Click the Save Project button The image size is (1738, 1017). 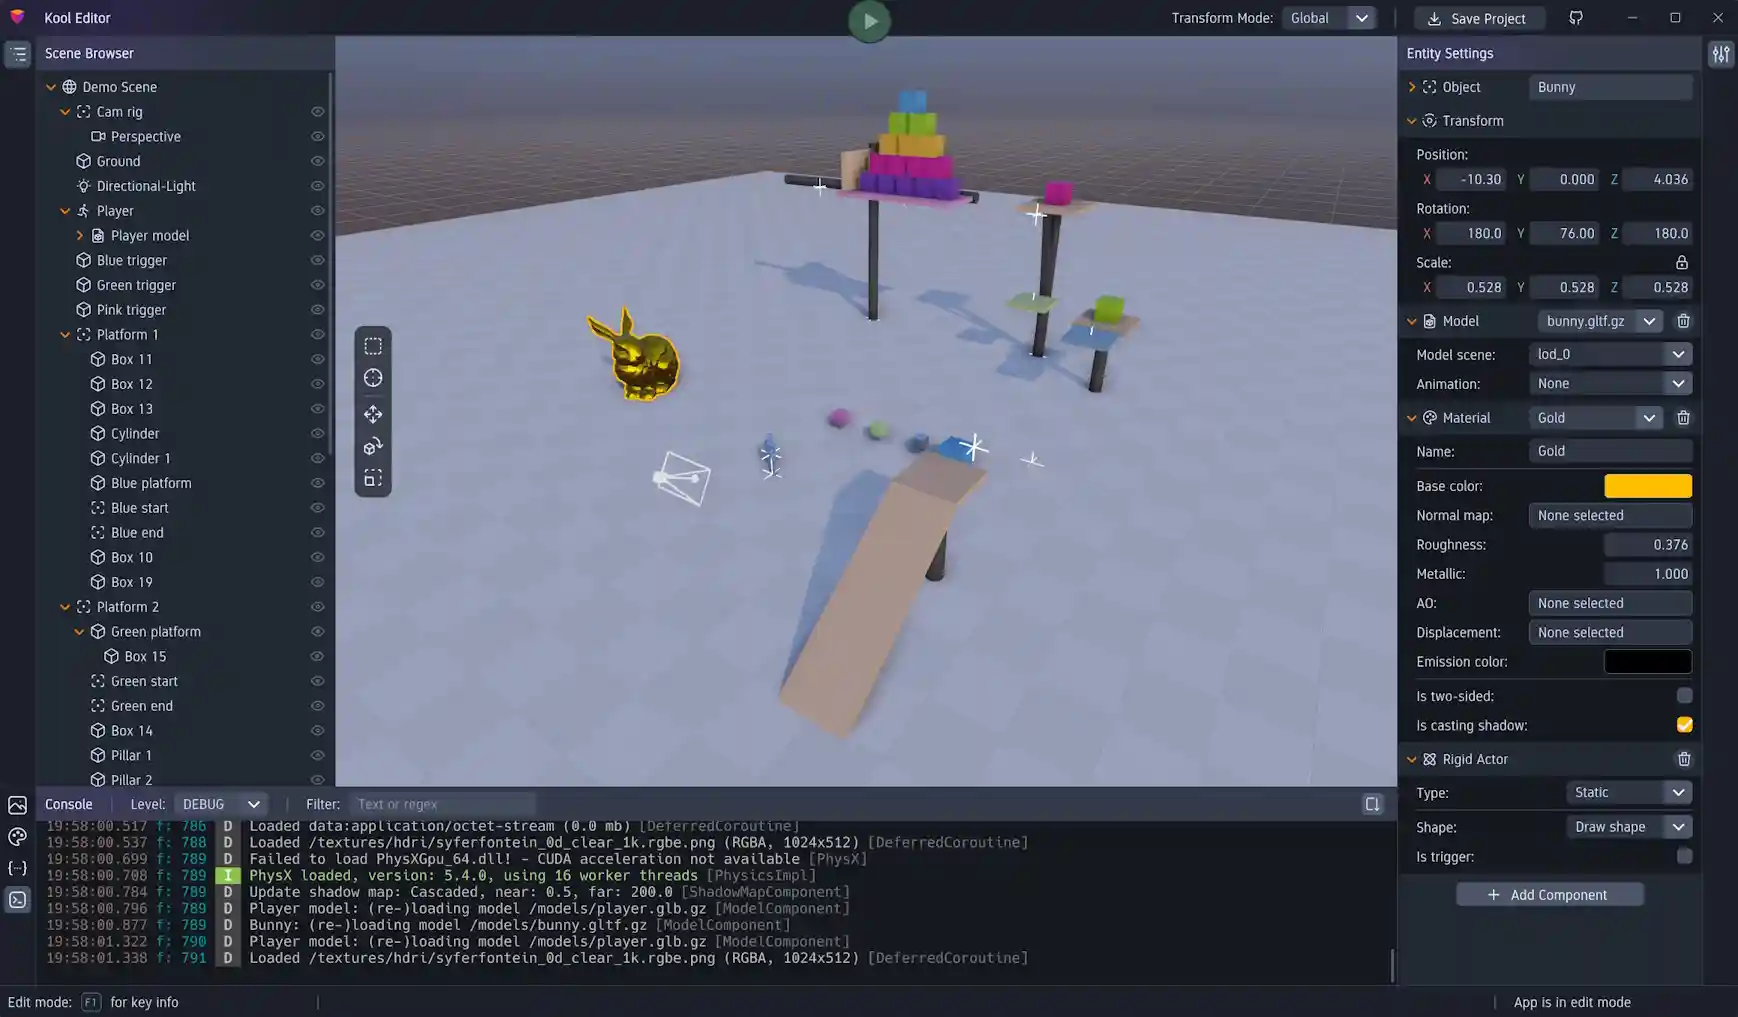coord(1479,19)
